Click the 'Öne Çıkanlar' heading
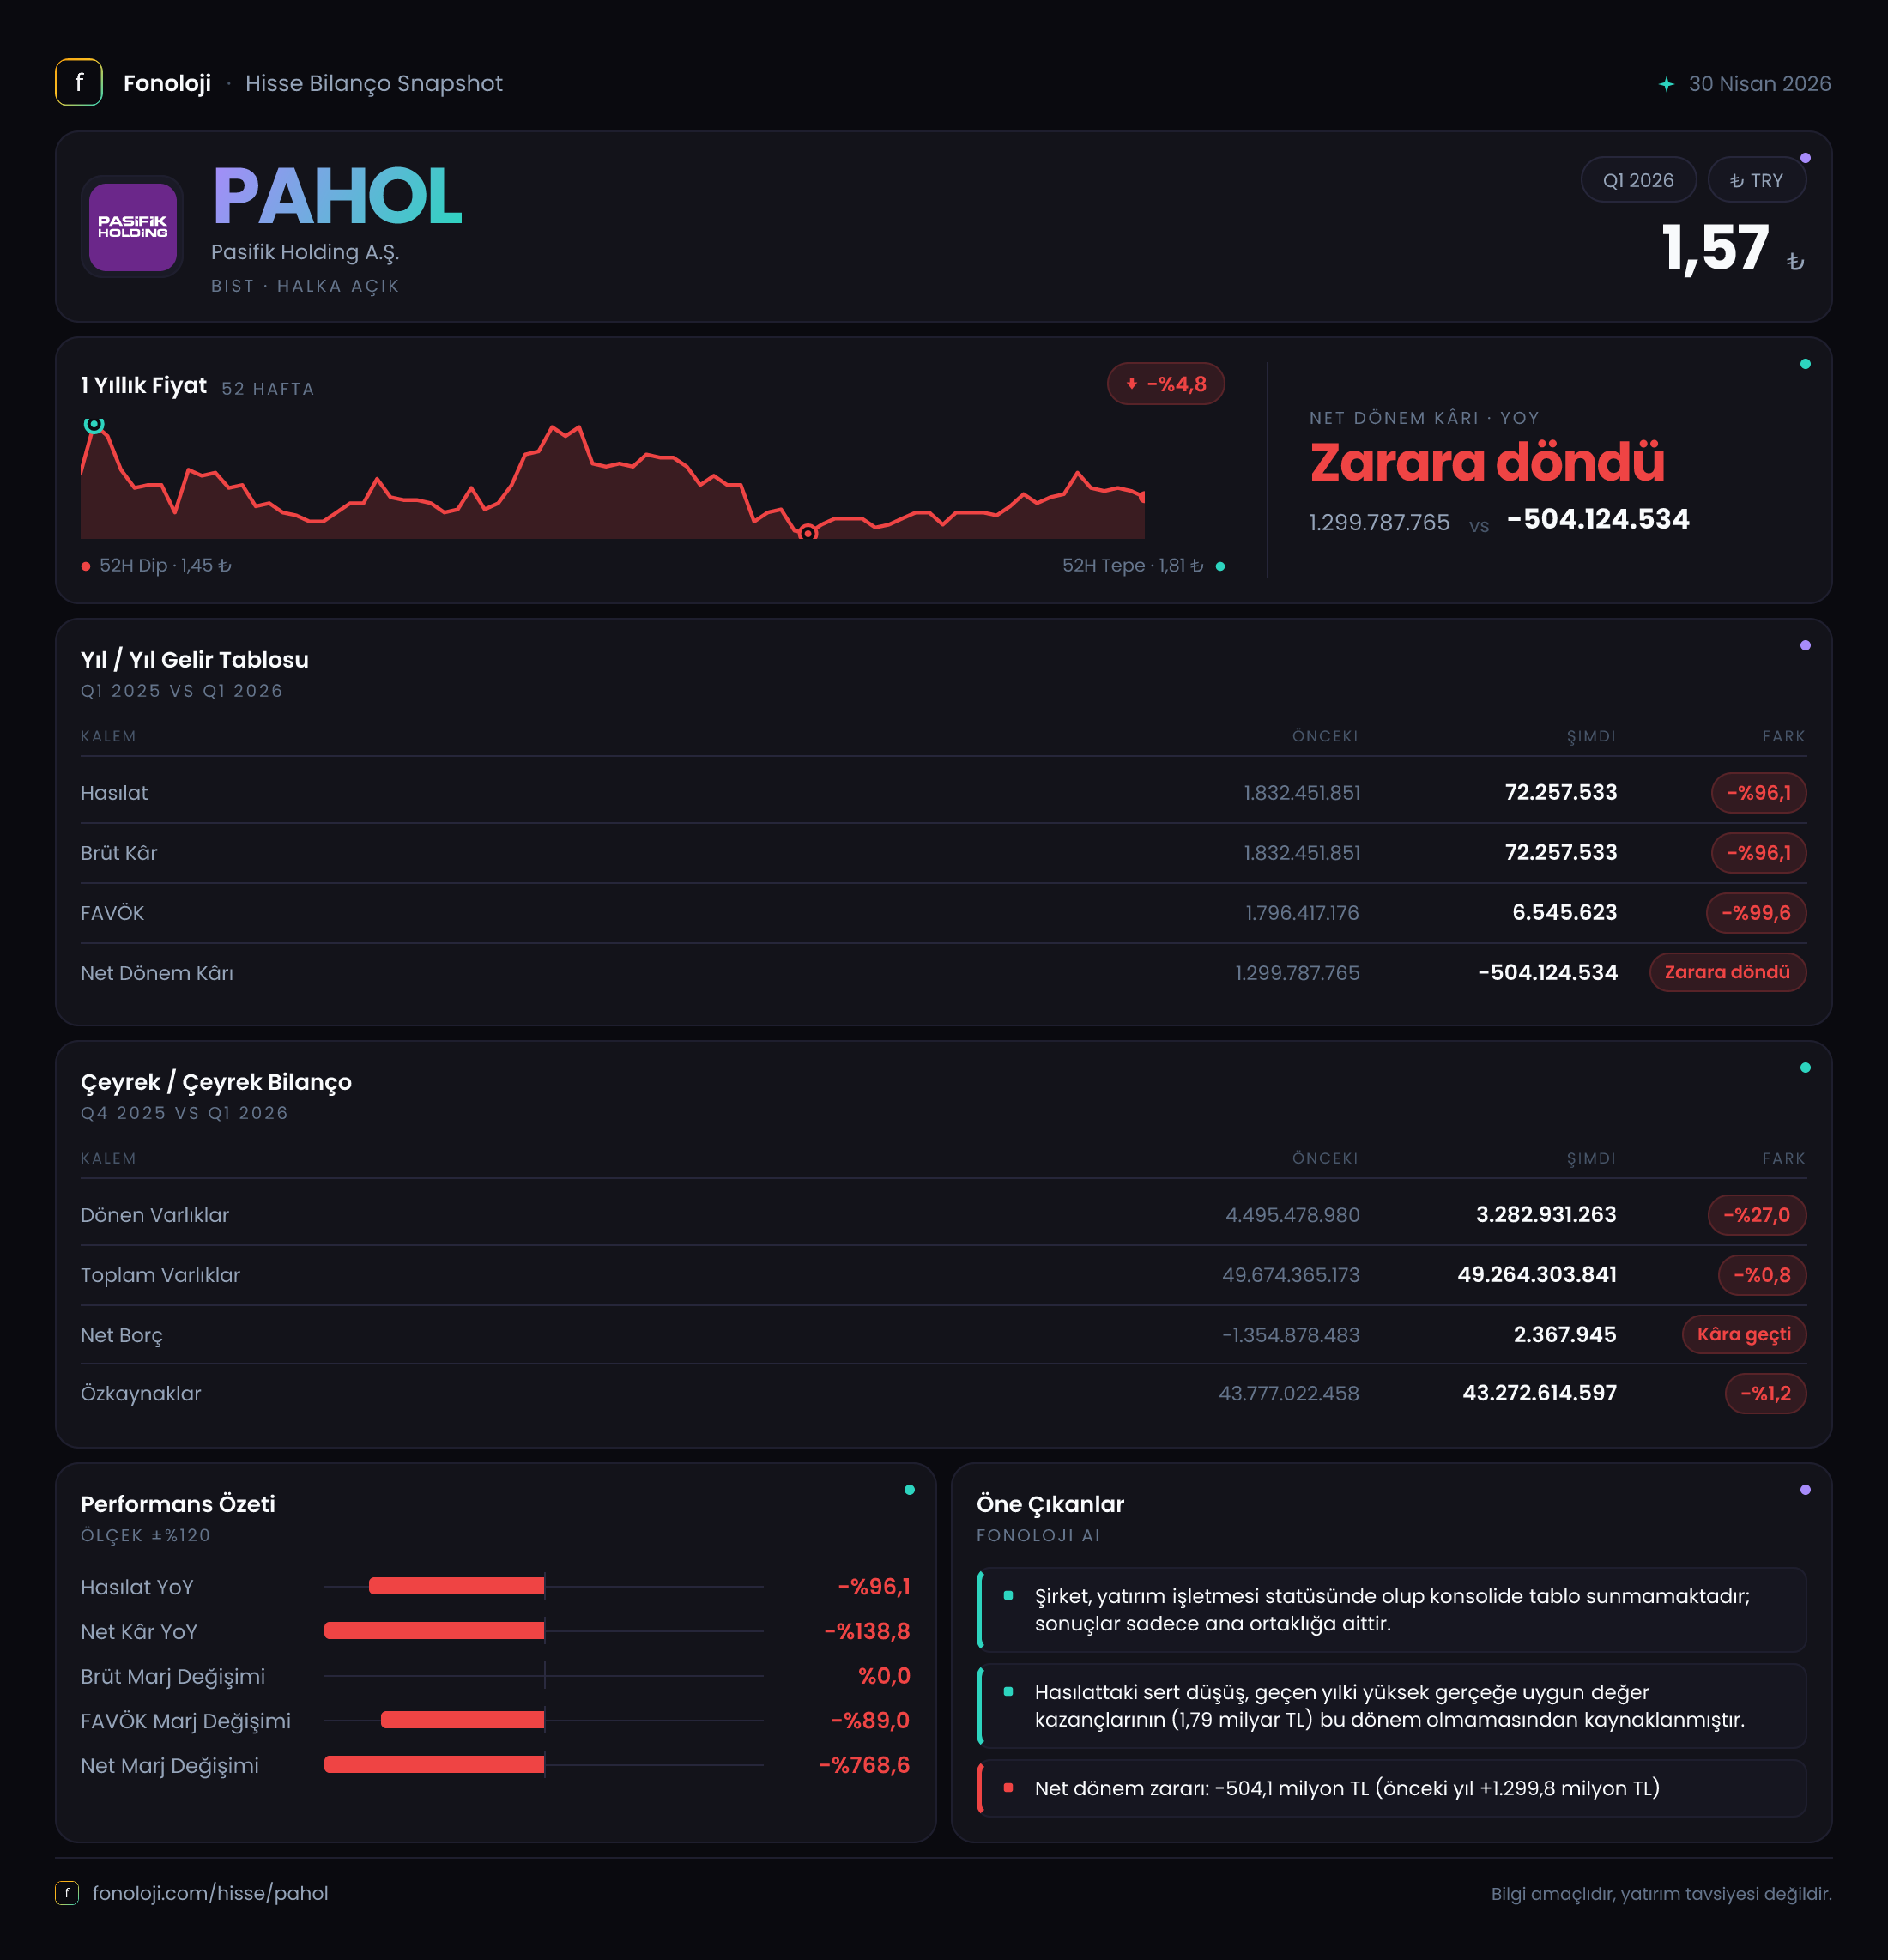This screenshot has width=1888, height=1960. pyautogui.click(x=1050, y=1504)
